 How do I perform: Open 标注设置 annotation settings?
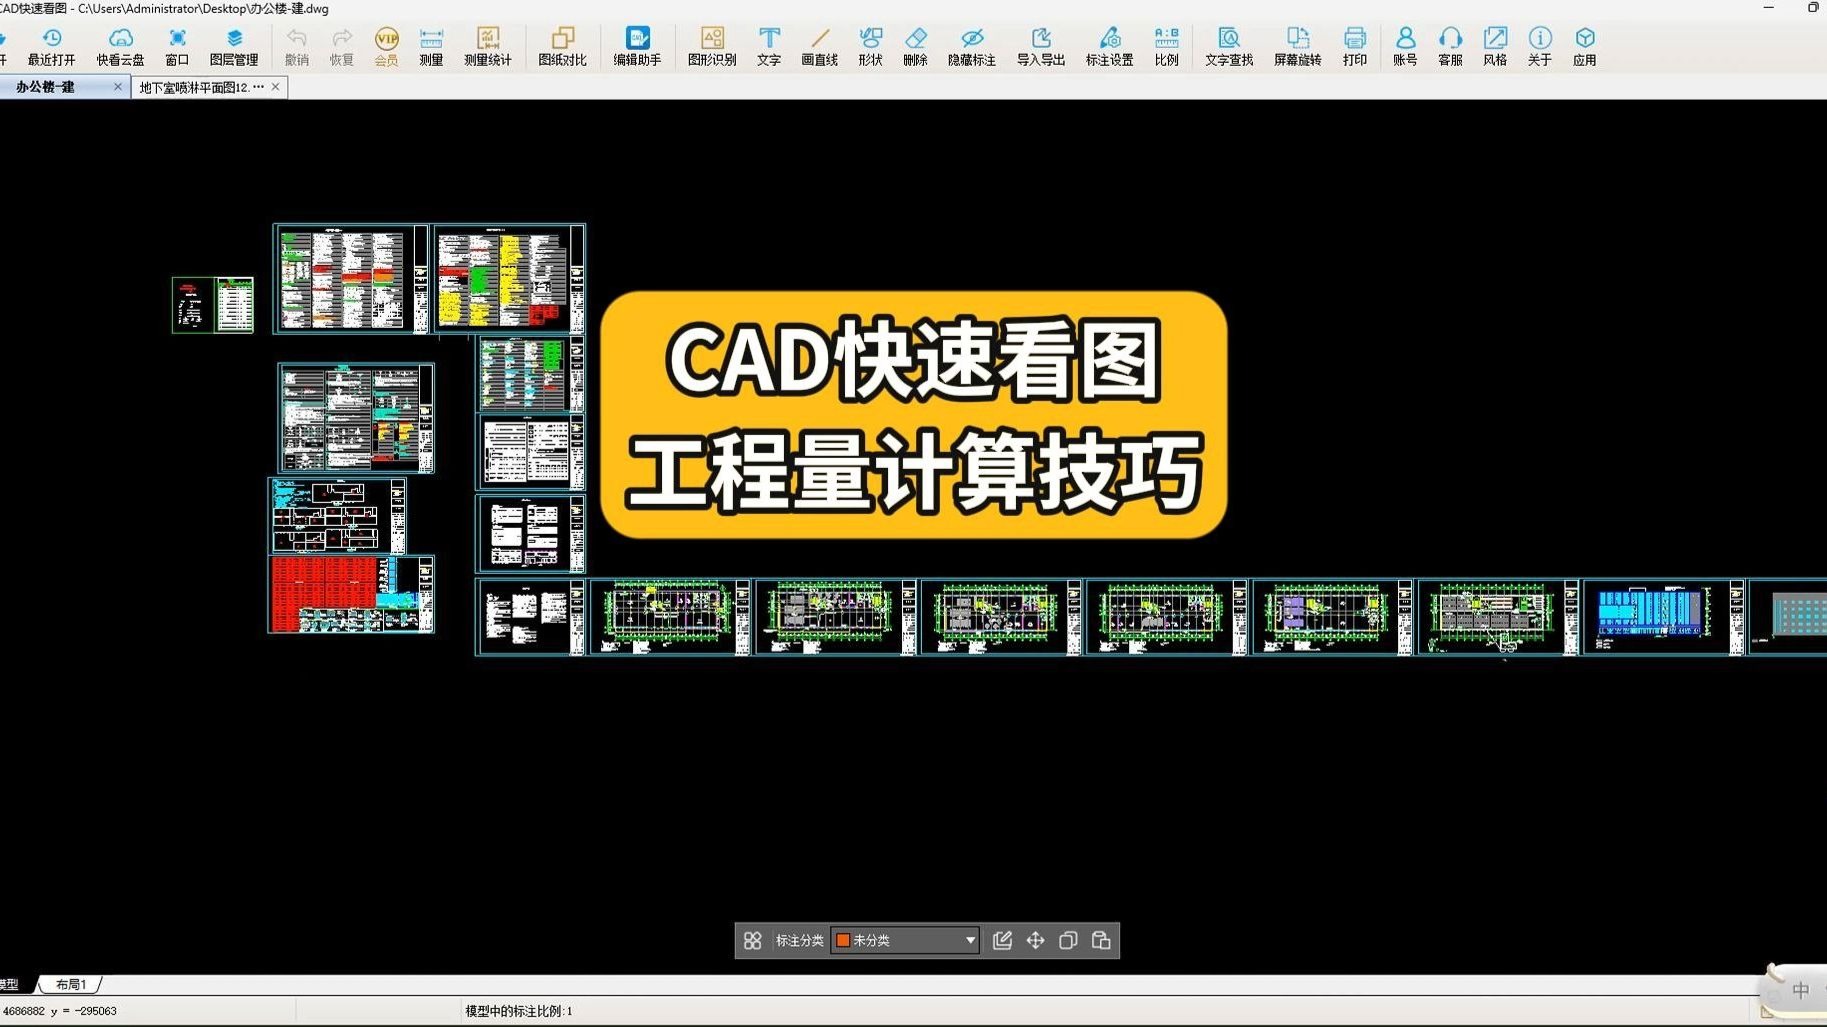coord(1108,45)
